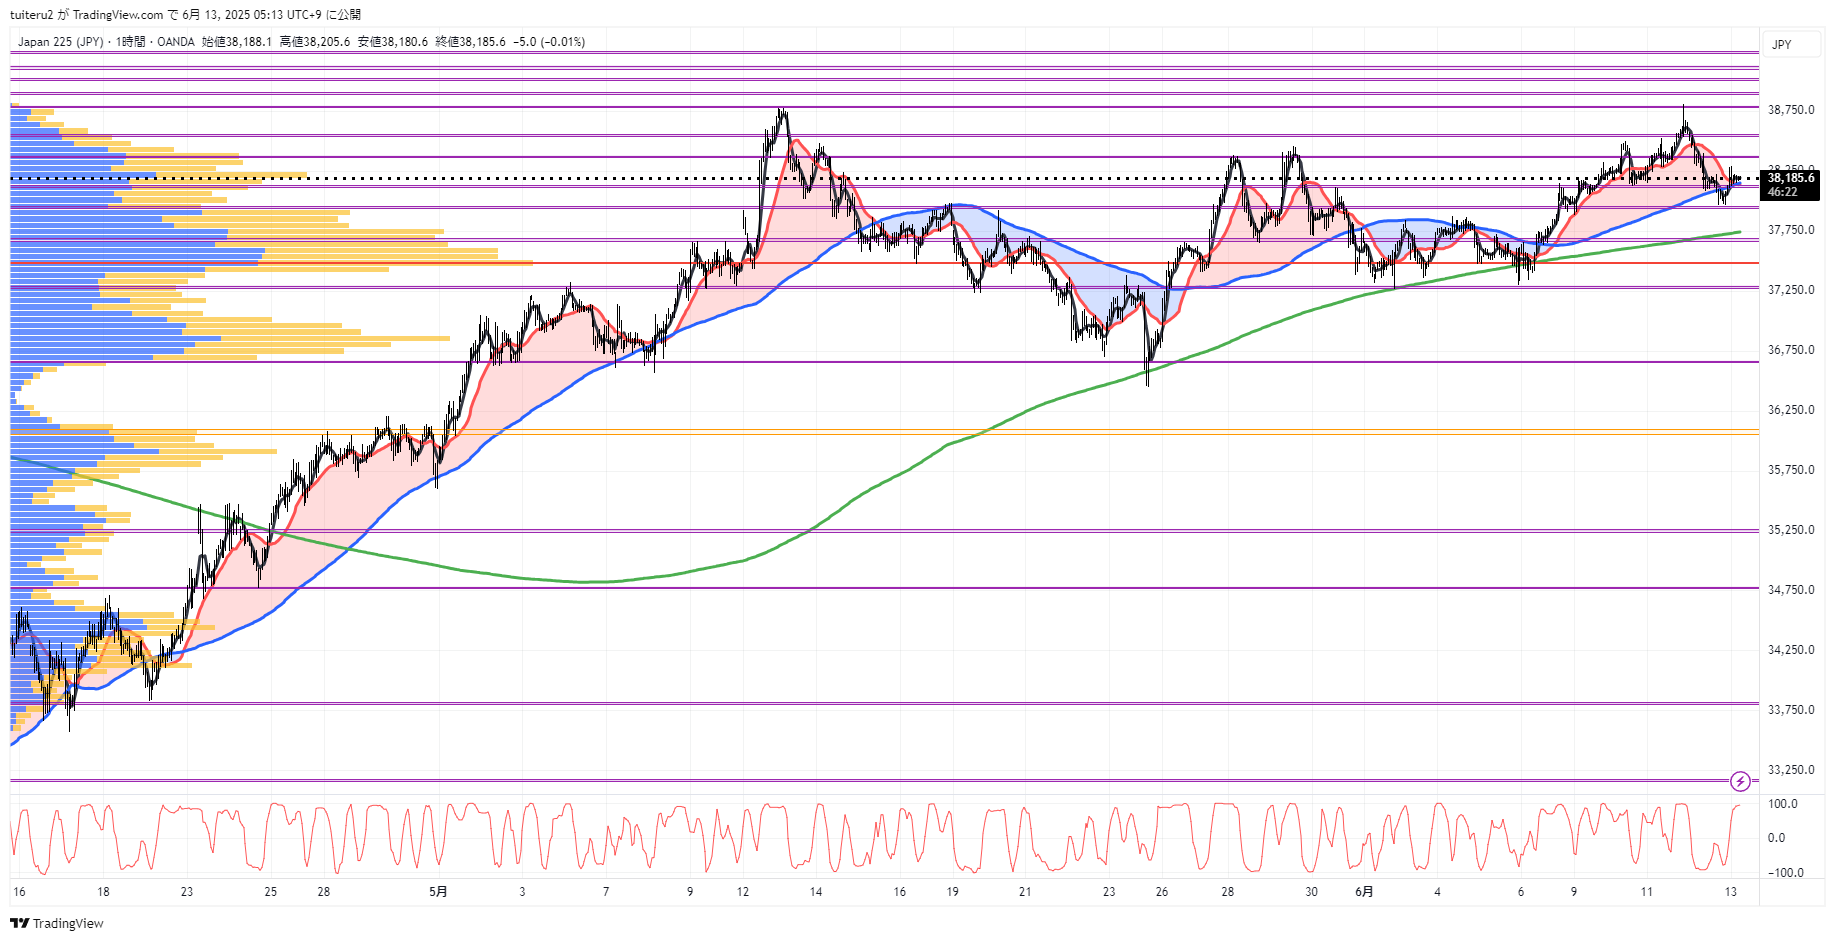
Task: Open the JPY currency selector
Action: (1782, 45)
